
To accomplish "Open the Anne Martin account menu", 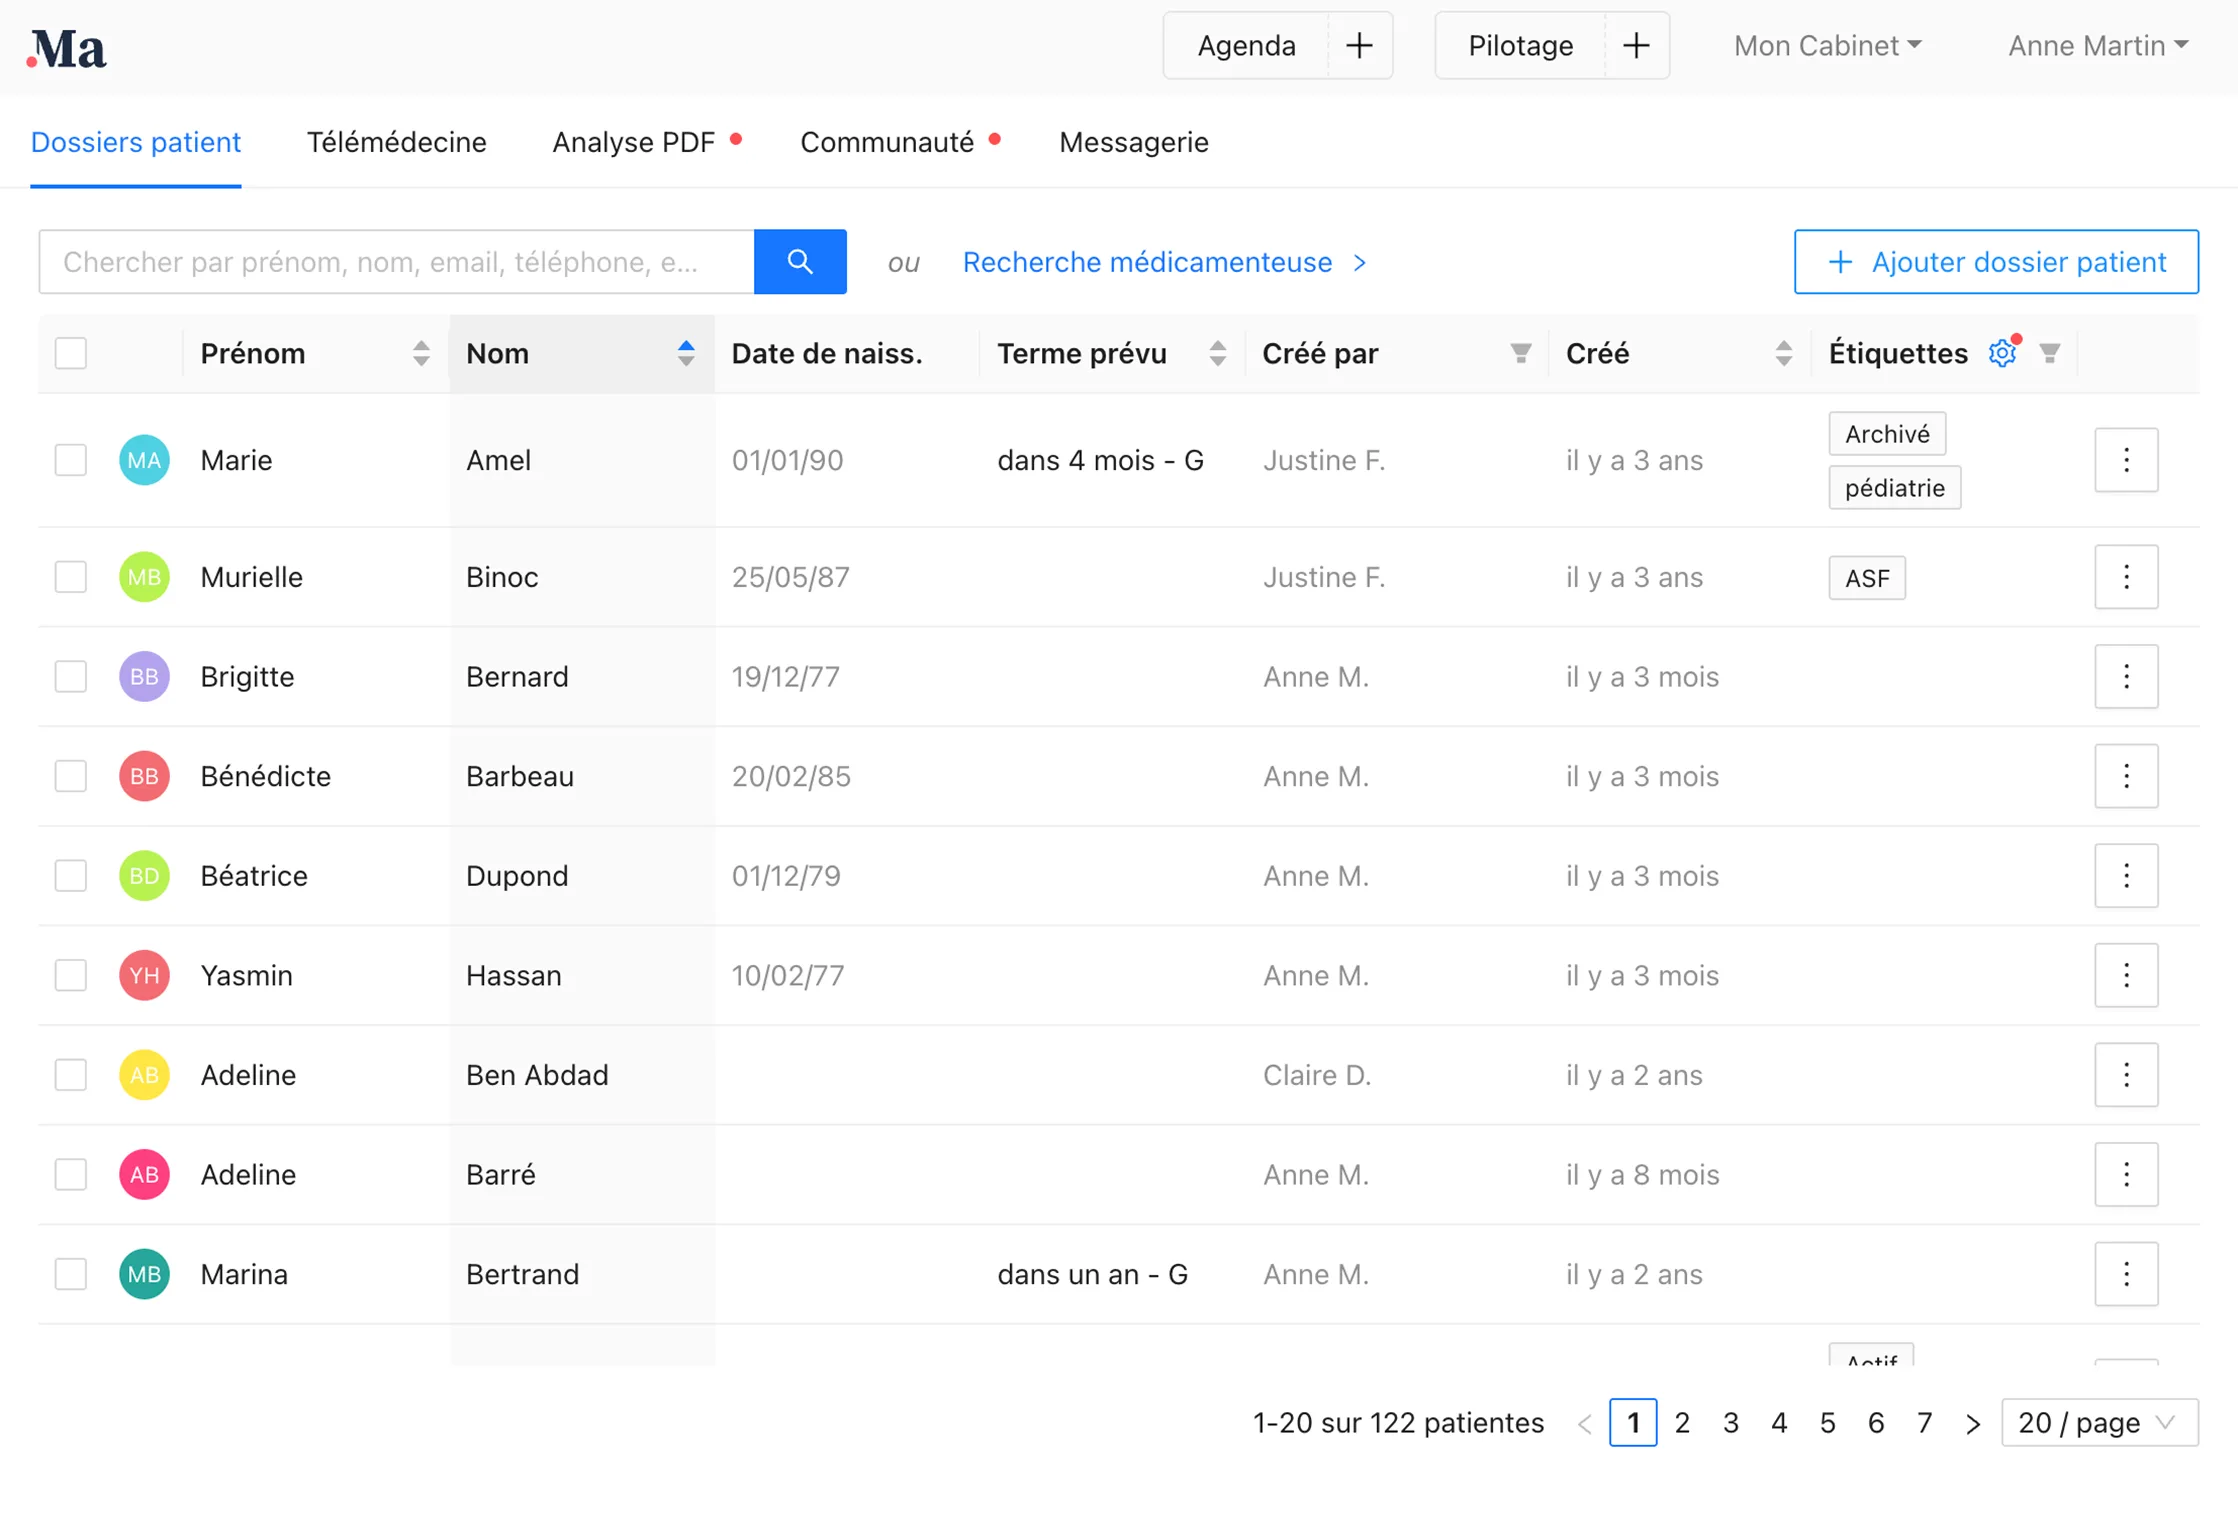I will (x=2098, y=46).
